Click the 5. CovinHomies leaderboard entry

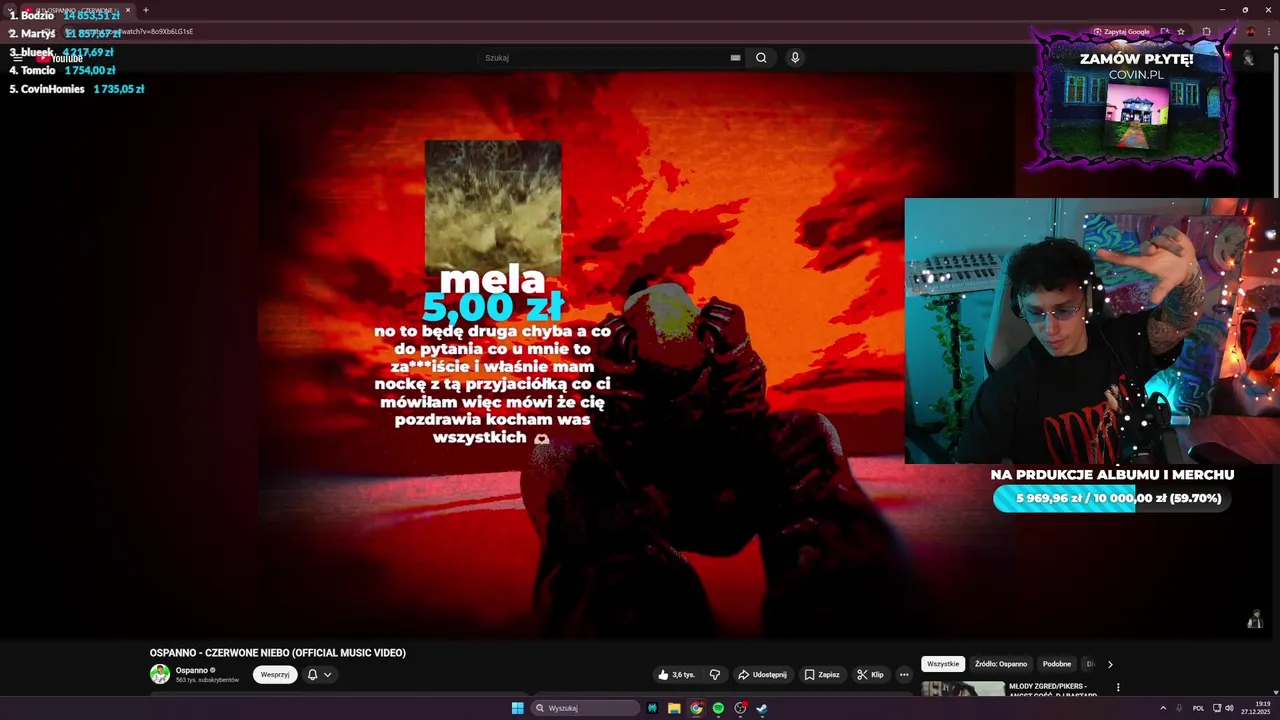tap(77, 89)
